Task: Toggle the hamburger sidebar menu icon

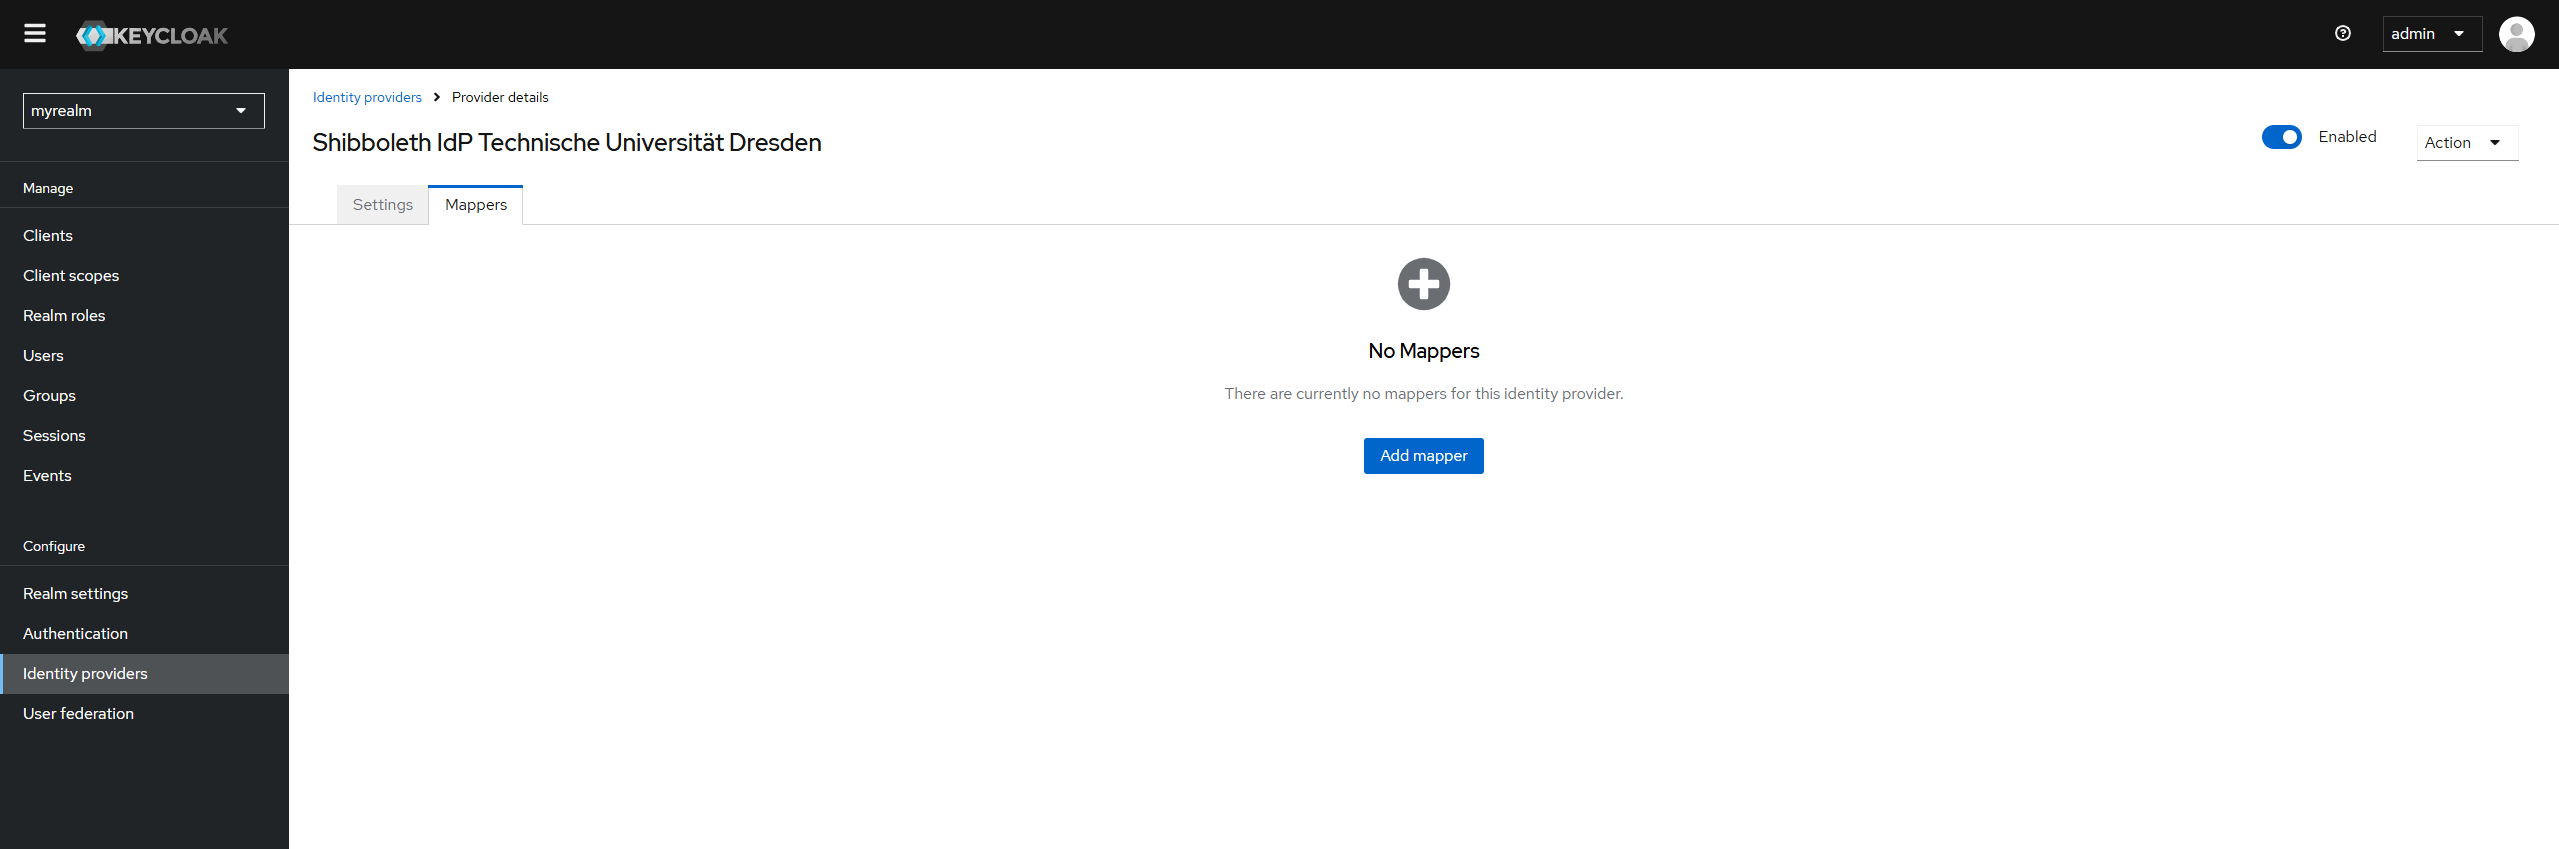Action: coord(35,34)
